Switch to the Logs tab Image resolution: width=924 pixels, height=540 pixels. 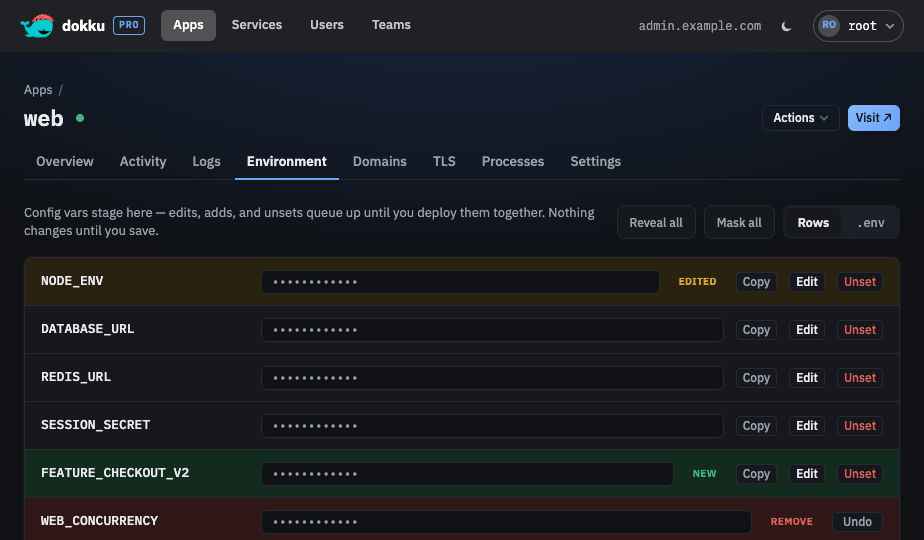(206, 162)
